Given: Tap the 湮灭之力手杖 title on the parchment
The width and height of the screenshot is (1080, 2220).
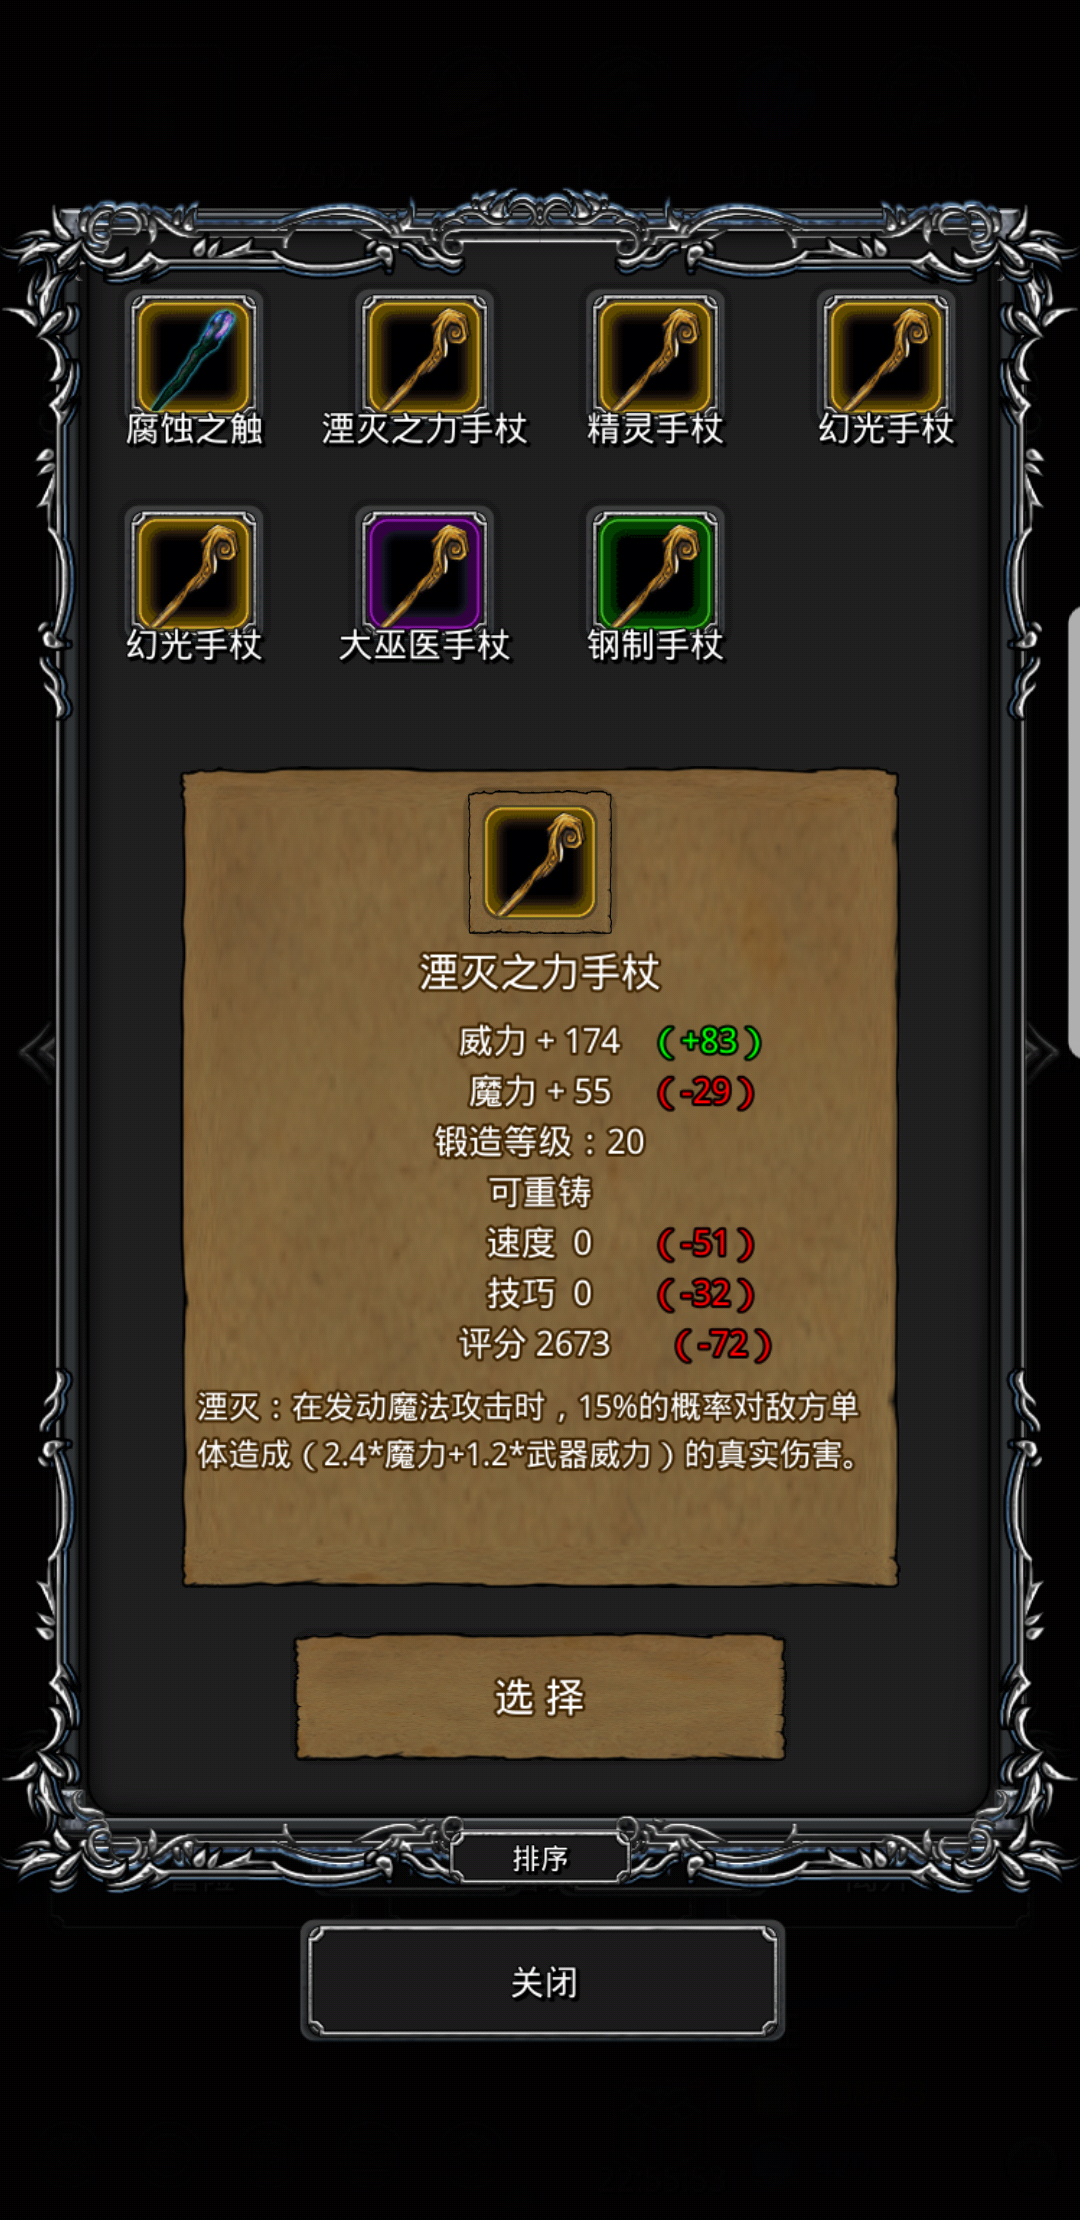Looking at the screenshot, I should (540, 972).
